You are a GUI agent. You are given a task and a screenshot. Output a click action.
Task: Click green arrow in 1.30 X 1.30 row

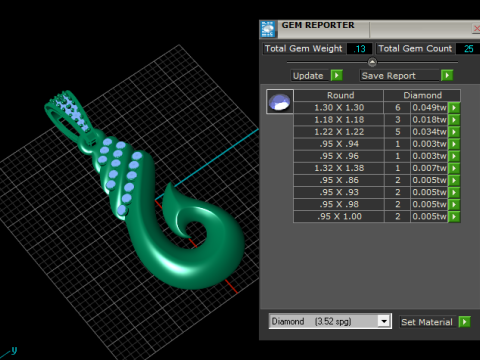click(x=454, y=108)
